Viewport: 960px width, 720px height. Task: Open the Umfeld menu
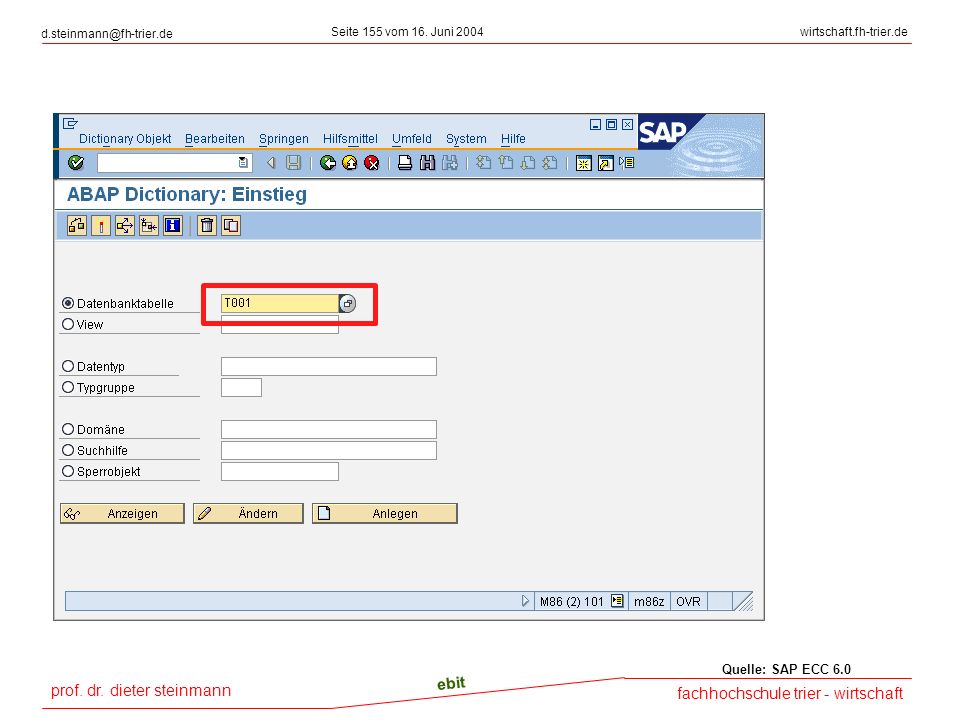coord(412,139)
